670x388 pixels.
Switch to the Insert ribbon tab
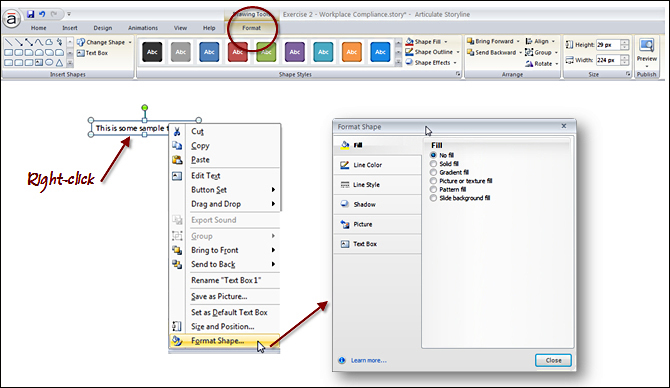point(70,28)
